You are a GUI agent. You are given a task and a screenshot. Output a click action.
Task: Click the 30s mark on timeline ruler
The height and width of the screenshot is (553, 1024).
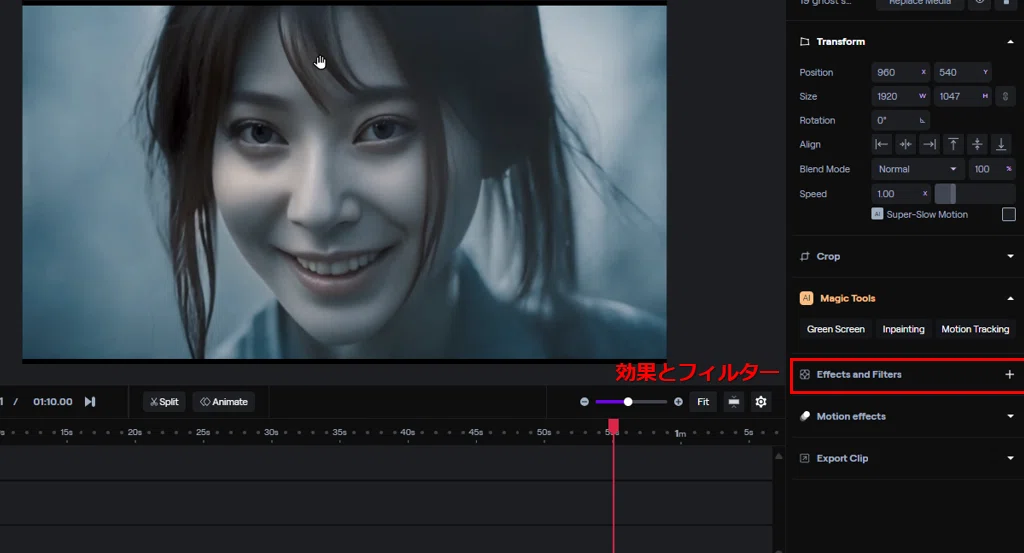pyautogui.click(x=271, y=432)
